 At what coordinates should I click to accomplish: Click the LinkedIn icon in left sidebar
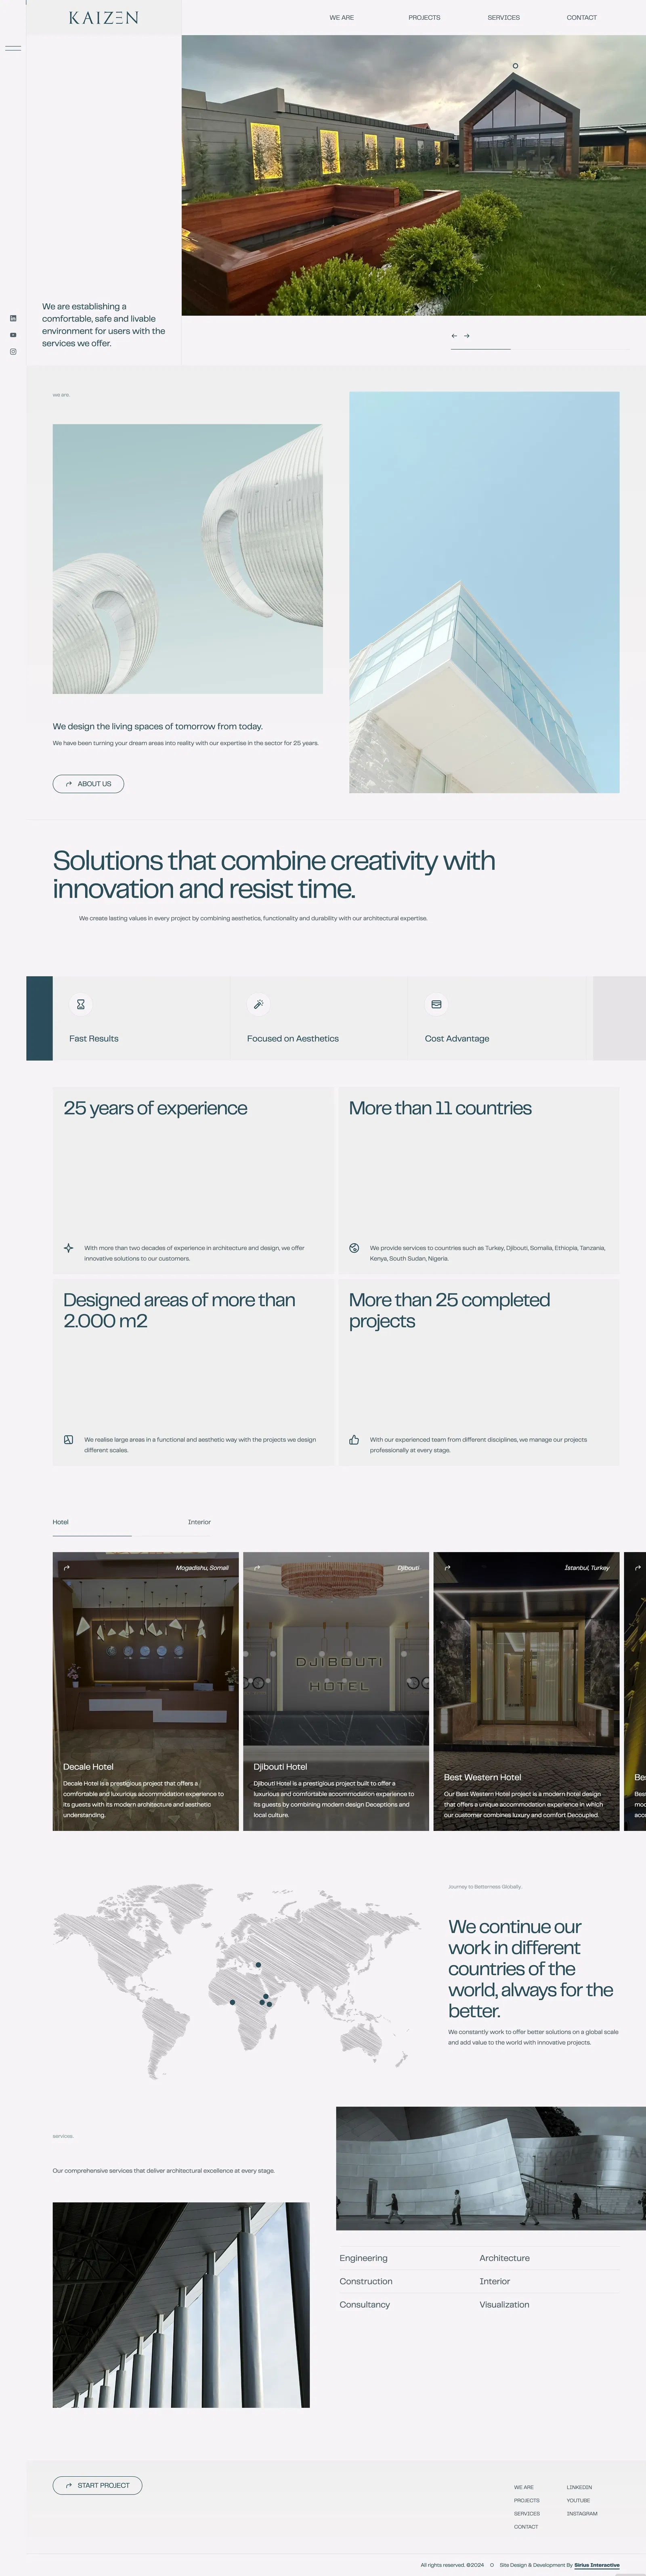pyautogui.click(x=13, y=318)
